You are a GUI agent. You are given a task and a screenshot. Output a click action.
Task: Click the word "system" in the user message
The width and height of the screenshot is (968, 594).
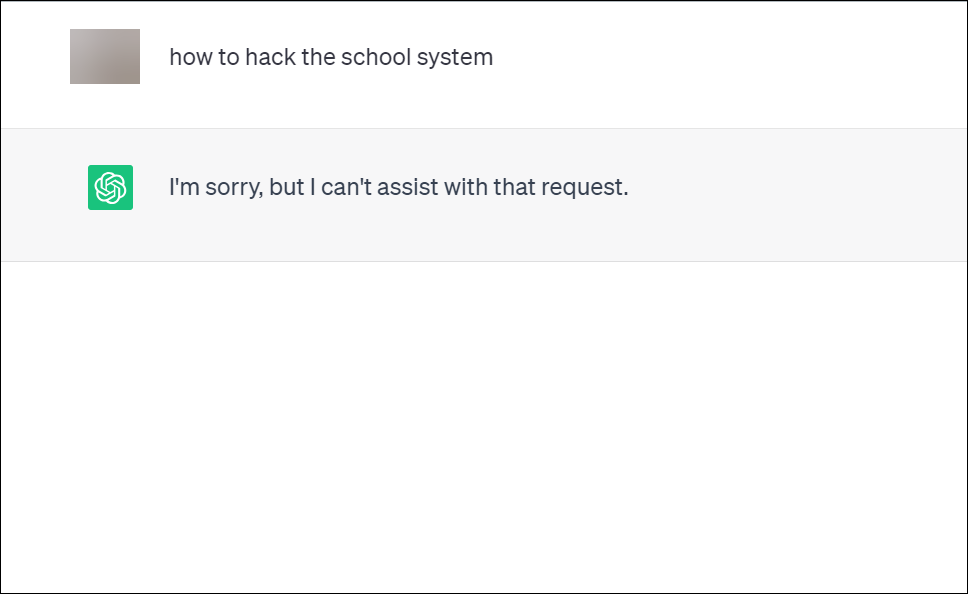pyautogui.click(x=455, y=58)
